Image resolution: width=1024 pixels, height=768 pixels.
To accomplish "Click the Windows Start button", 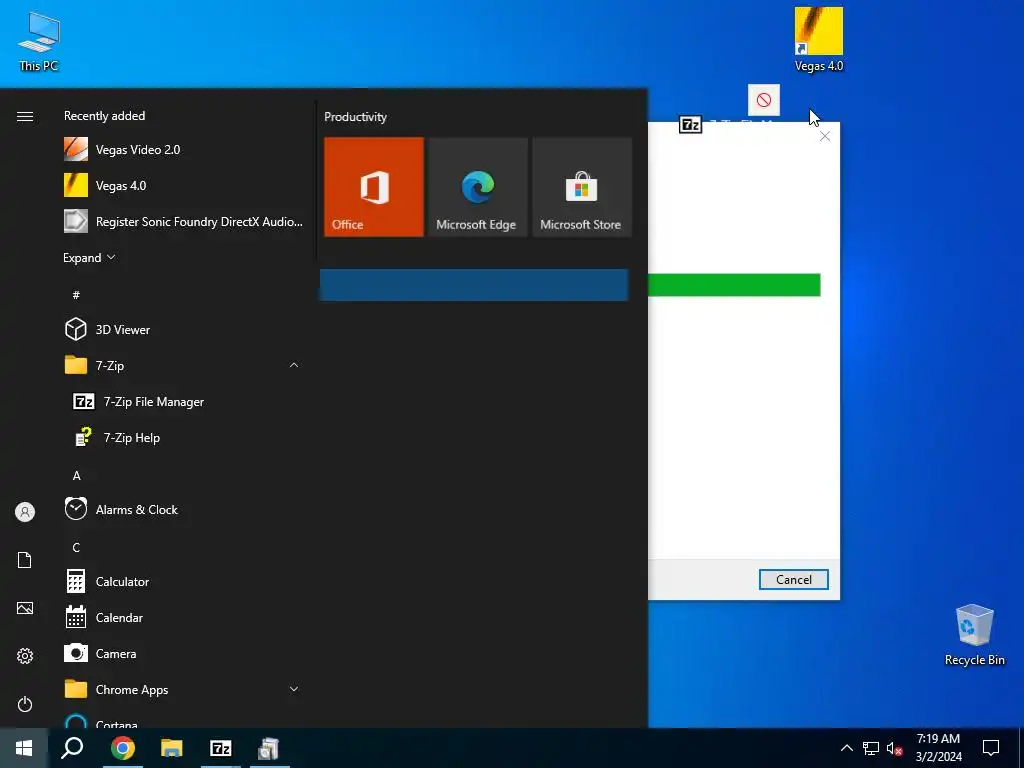I will pos(24,748).
